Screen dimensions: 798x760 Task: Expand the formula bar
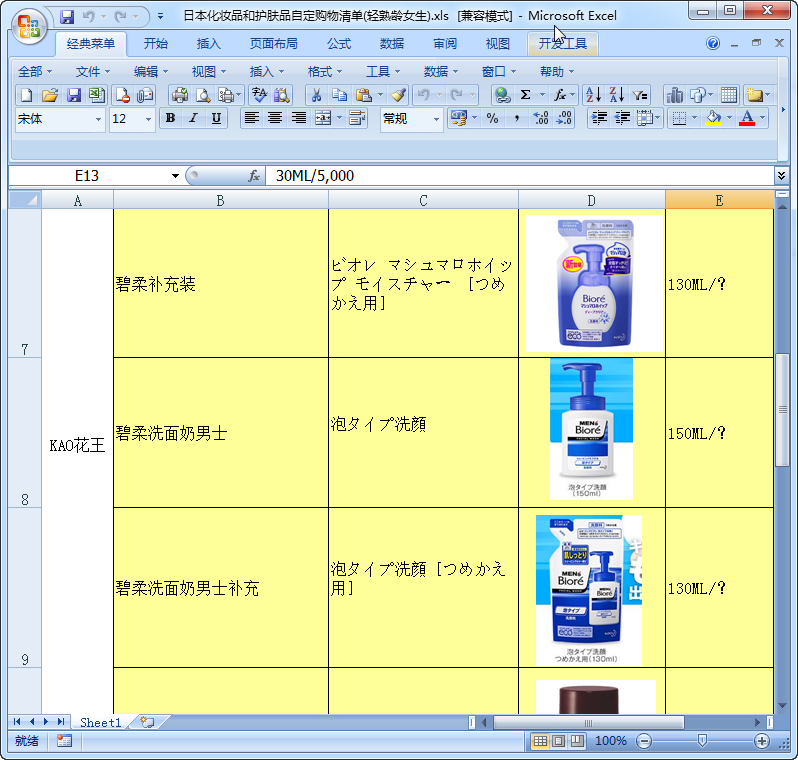click(x=781, y=176)
